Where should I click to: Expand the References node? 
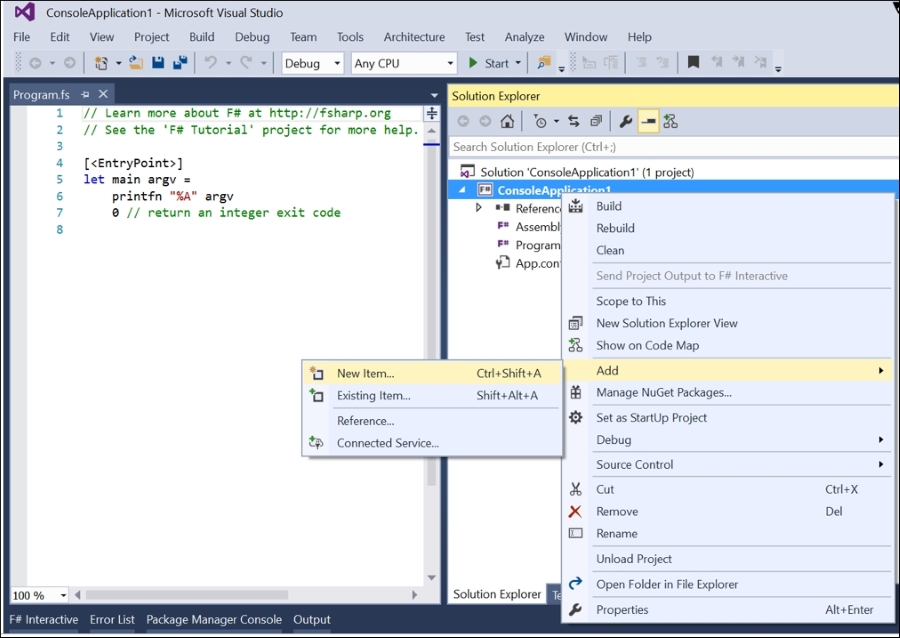(x=479, y=208)
